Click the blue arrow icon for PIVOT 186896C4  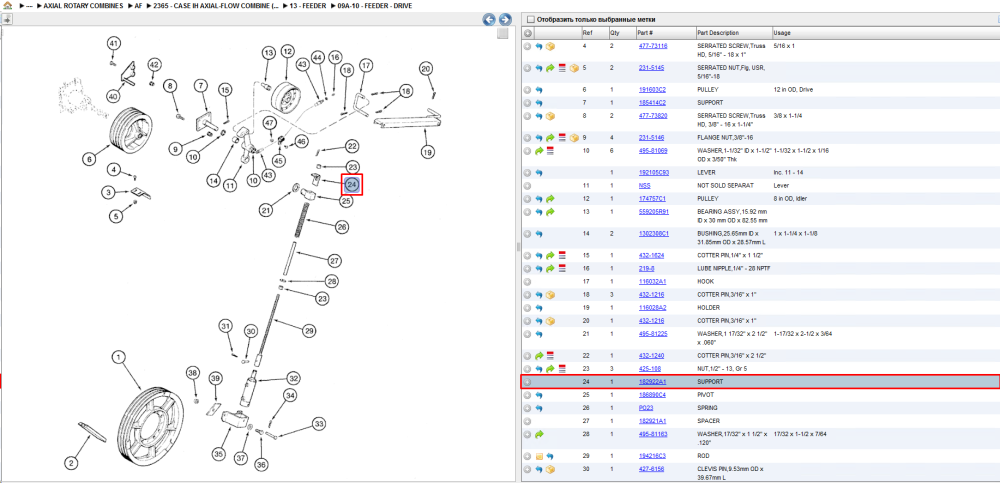click(x=539, y=395)
